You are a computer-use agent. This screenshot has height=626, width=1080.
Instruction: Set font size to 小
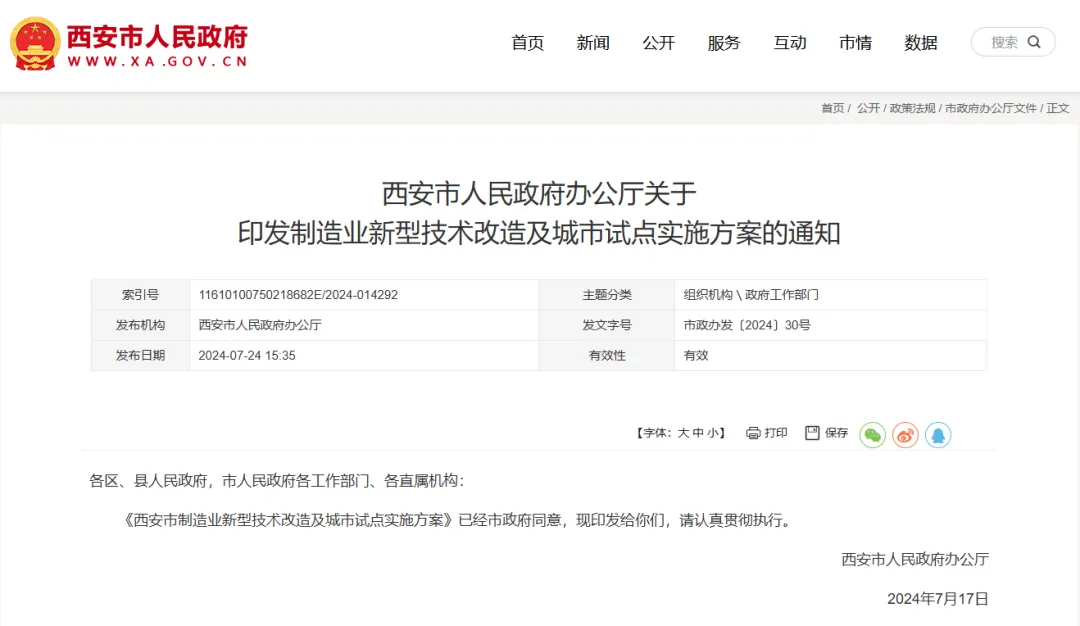[x=712, y=433]
